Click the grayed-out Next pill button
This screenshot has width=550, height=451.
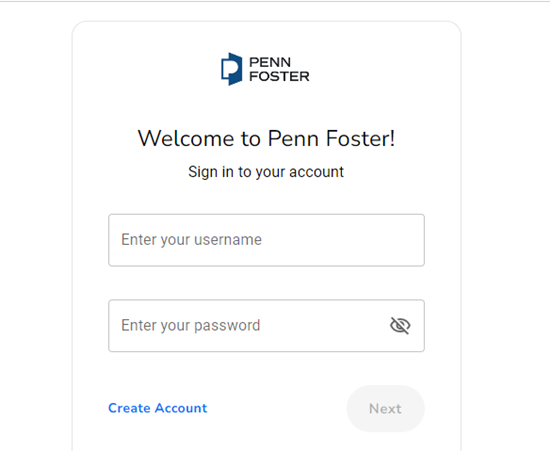pos(385,409)
